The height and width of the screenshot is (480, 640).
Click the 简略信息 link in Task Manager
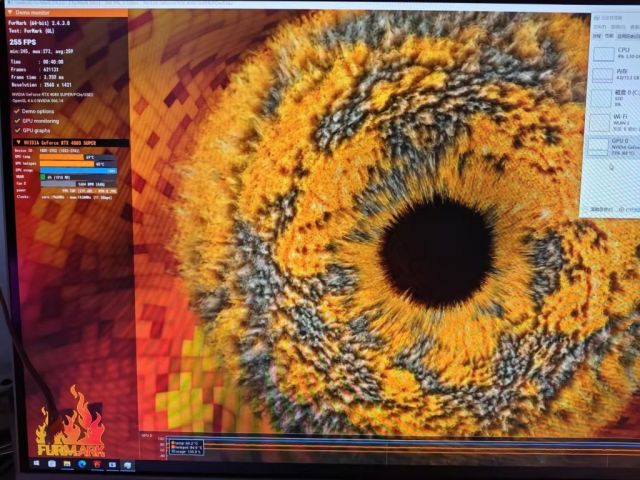coord(602,209)
